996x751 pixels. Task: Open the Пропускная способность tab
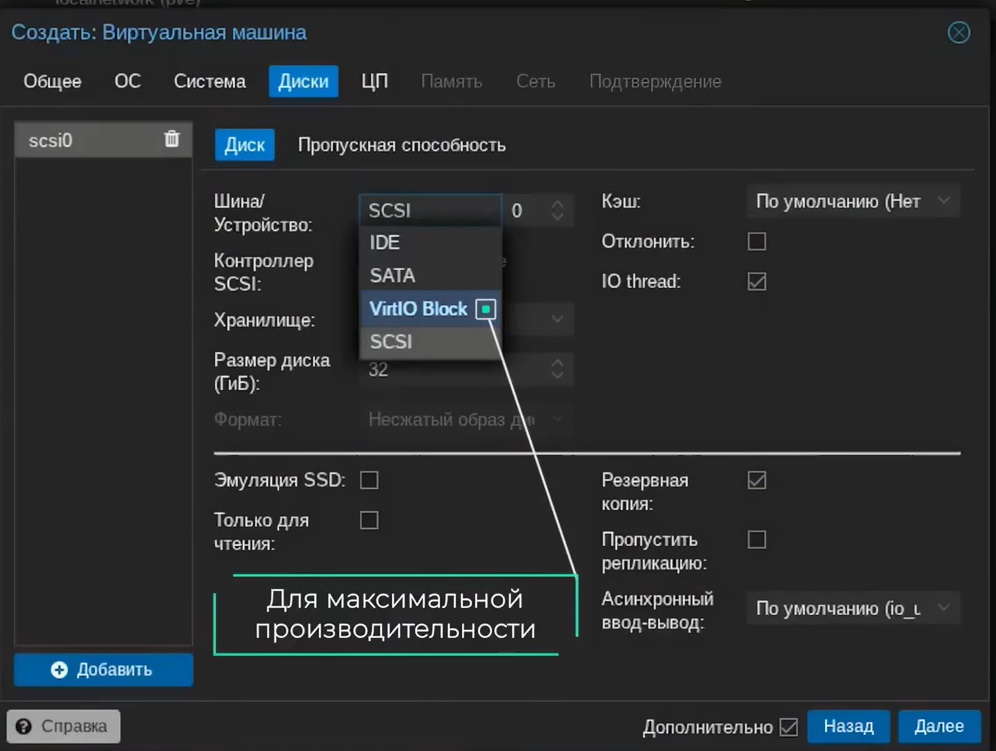(400, 144)
